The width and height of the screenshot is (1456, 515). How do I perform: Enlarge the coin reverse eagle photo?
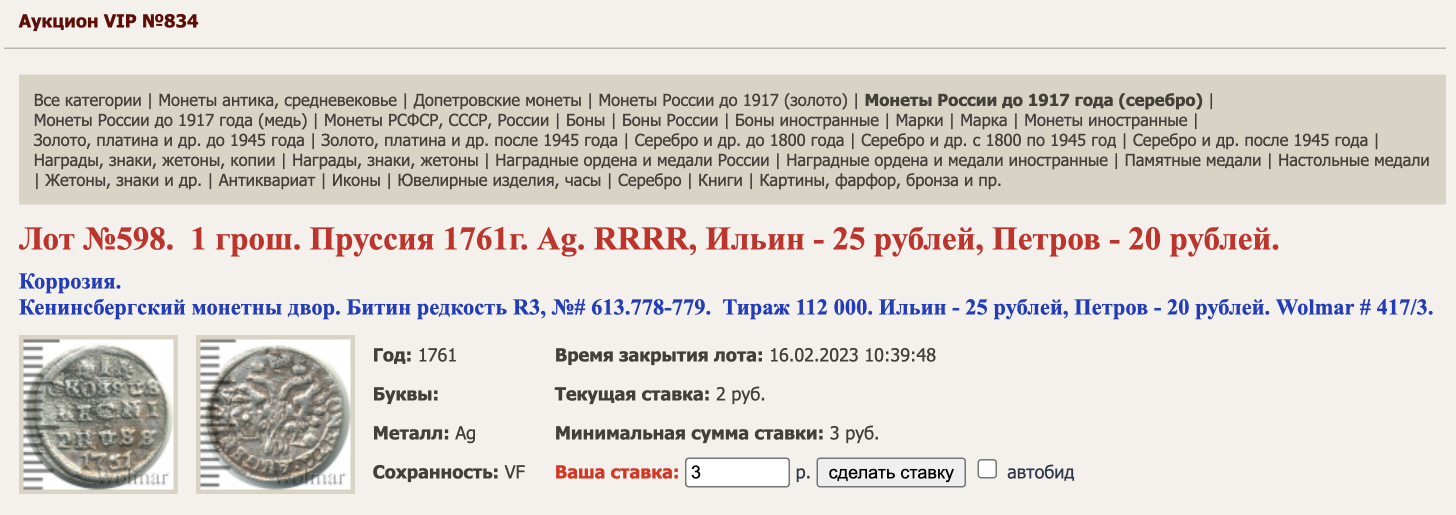(x=275, y=414)
